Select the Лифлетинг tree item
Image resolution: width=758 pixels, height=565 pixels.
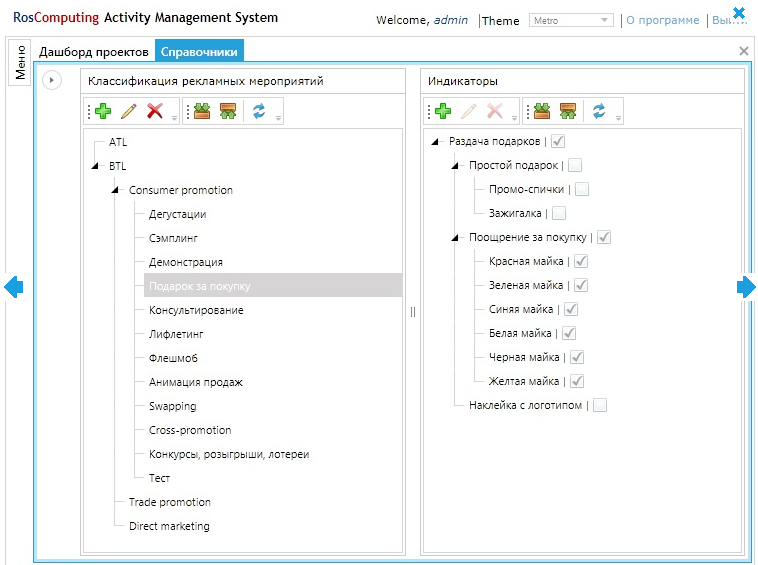pyautogui.click(x=176, y=334)
